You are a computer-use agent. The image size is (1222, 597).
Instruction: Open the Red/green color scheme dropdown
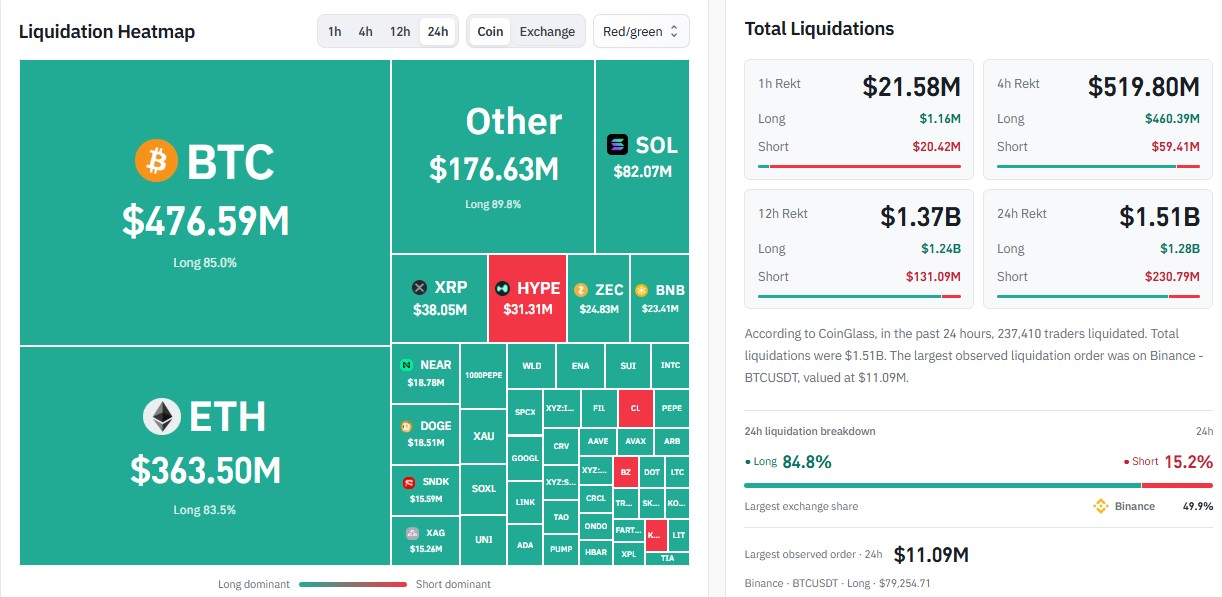click(641, 31)
